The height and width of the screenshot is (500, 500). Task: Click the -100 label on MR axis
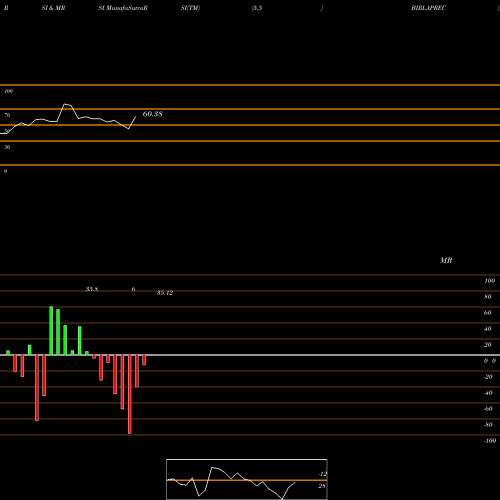[490, 441]
